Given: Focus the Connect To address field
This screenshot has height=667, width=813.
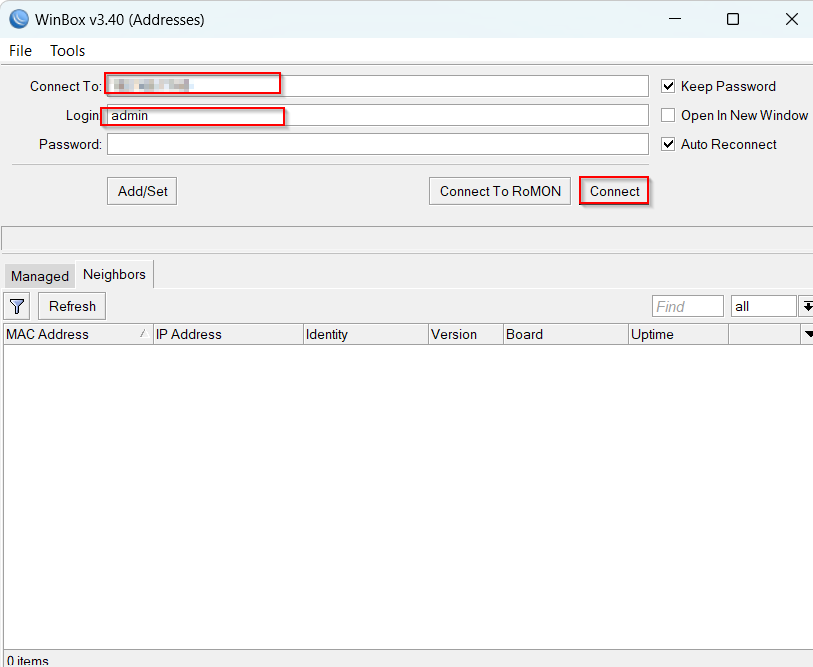Looking at the screenshot, I should pyautogui.click(x=378, y=86).
